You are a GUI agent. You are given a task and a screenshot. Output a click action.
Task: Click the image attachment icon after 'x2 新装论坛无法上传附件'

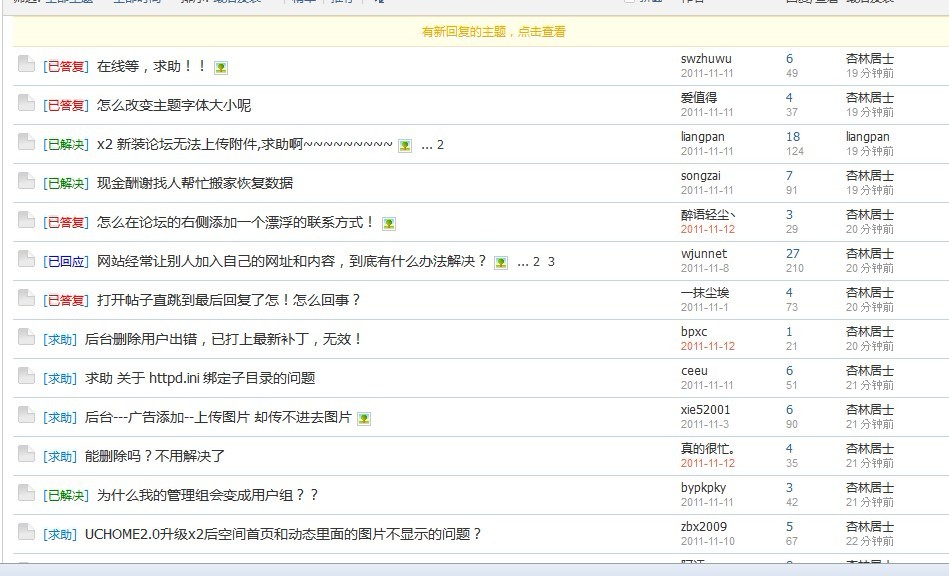point(405,146)
